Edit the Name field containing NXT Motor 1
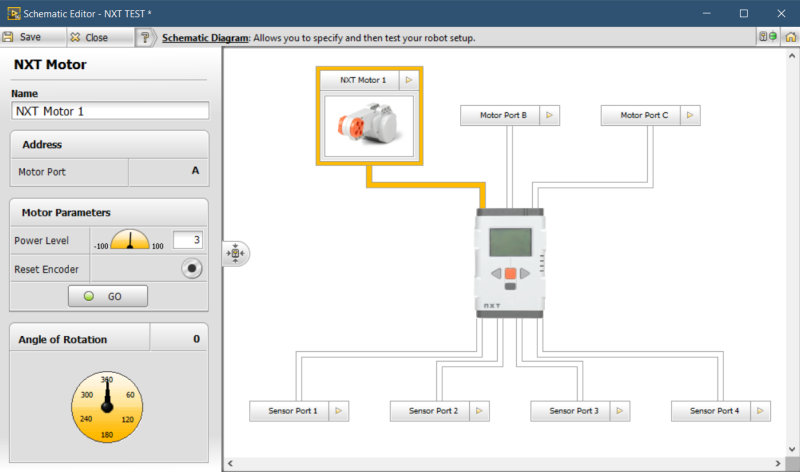Viewport: 800px width, 472px height. pyautogui.click(x=110, y=111)
